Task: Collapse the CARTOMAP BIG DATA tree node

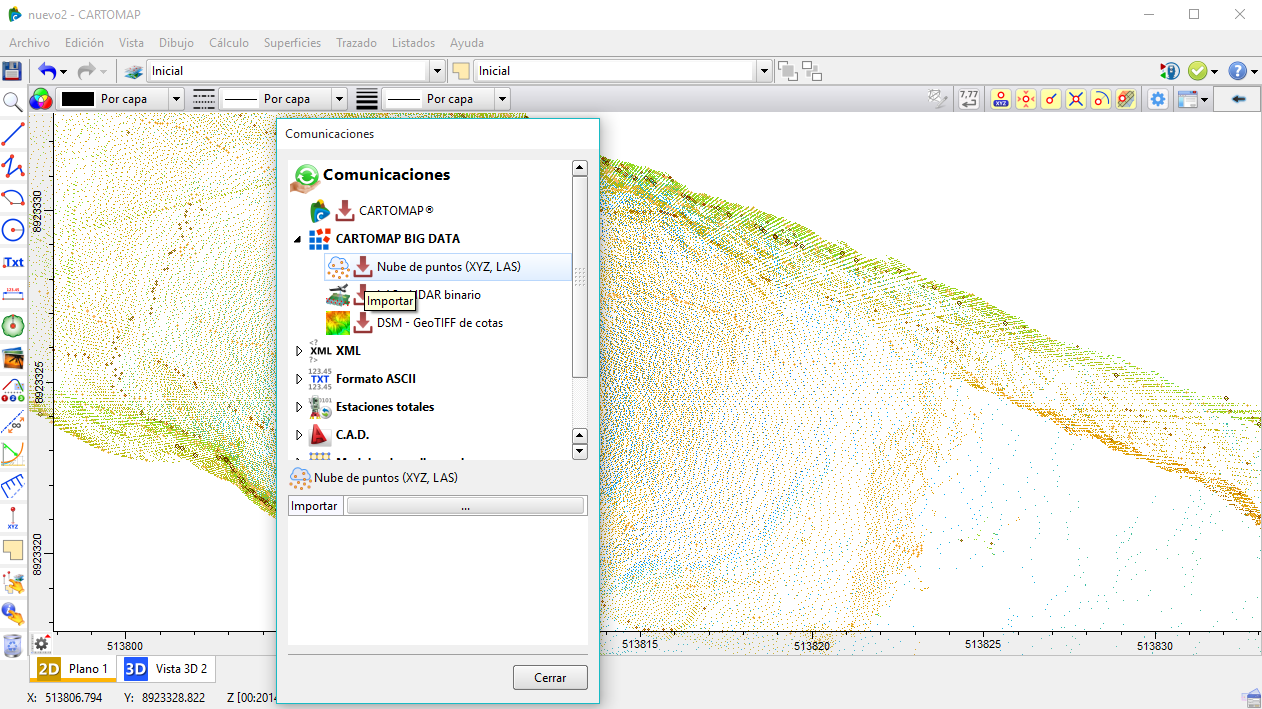Action: 298,239
